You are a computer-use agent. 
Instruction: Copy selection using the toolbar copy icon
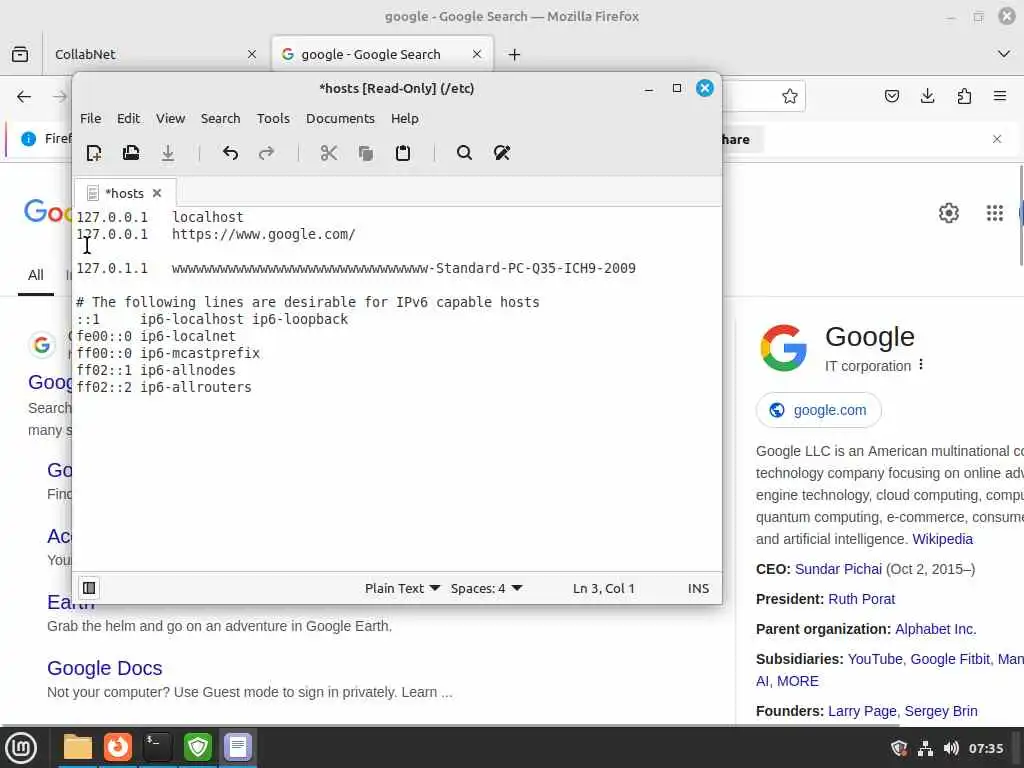pos(366,153)
